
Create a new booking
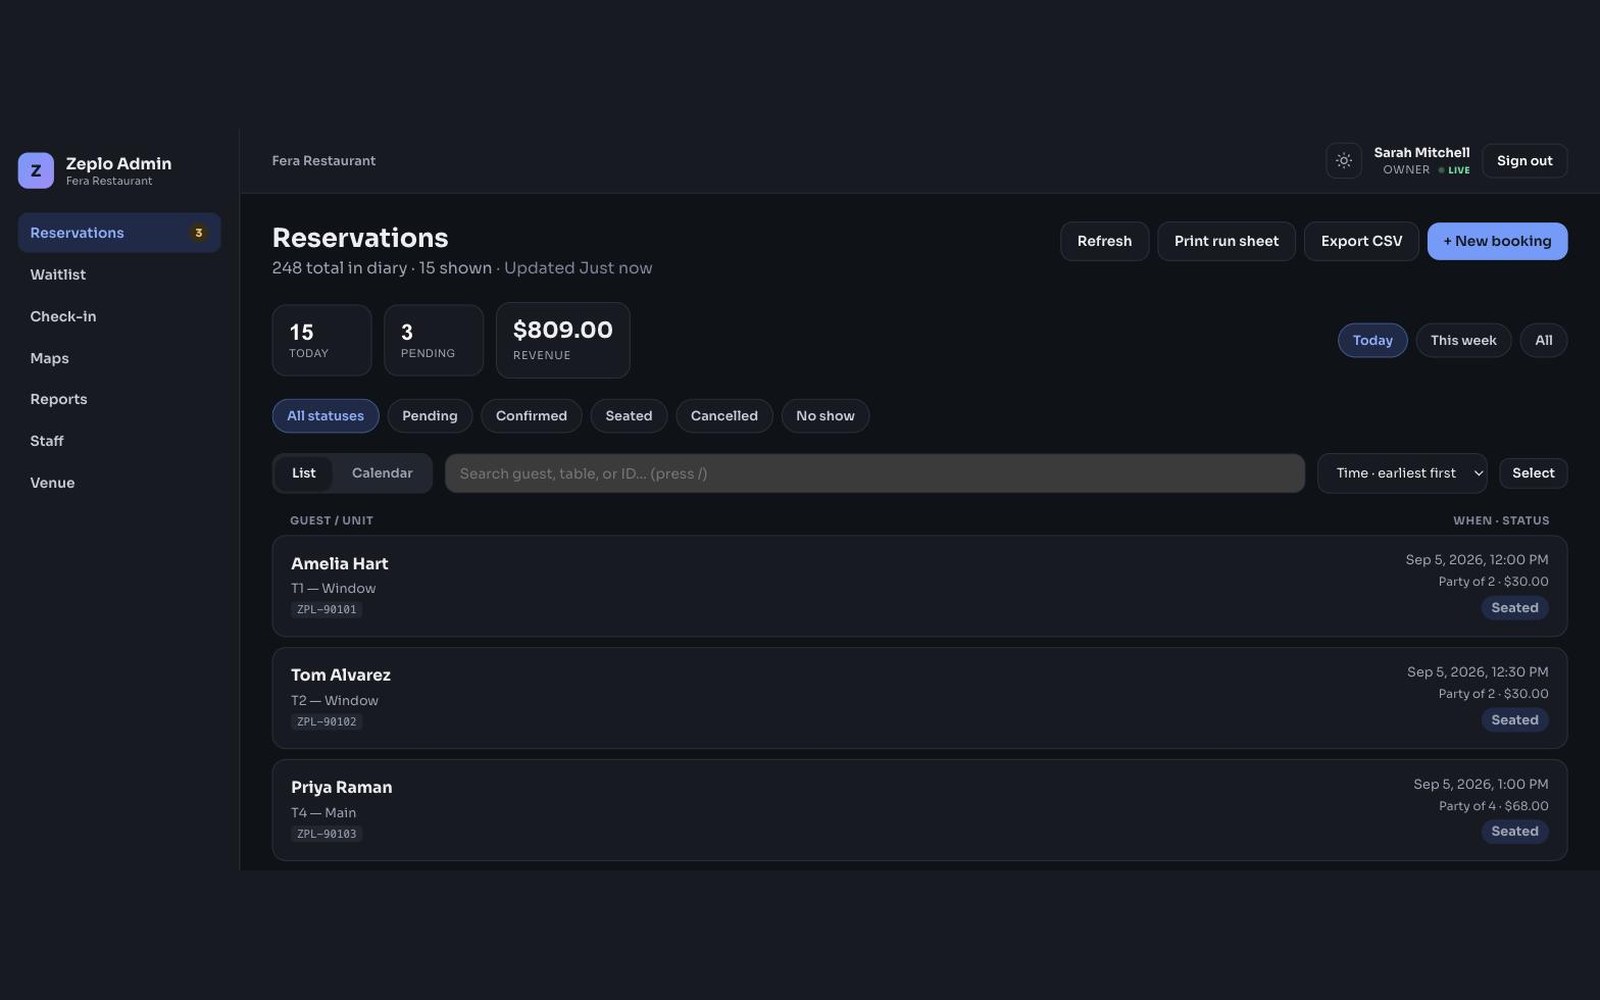point(1497,241)
